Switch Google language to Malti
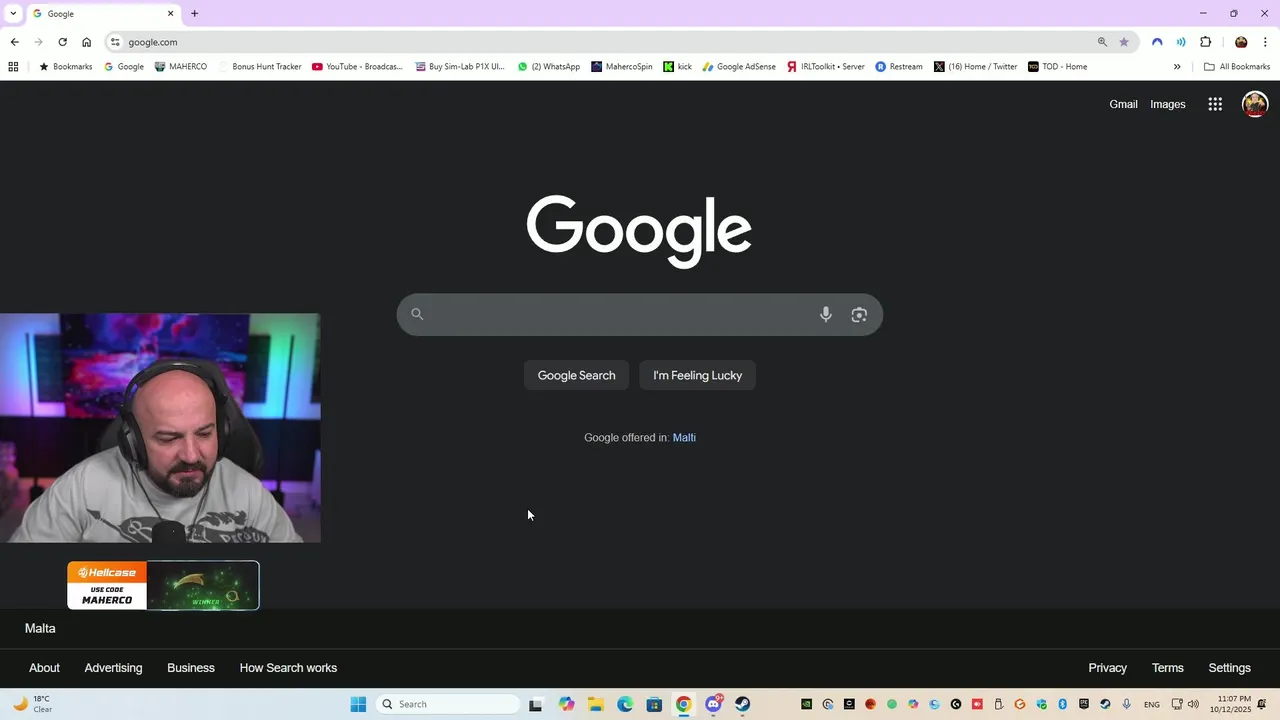The height and width of the screenshot is (720, 1280). (x=684, y=437)
